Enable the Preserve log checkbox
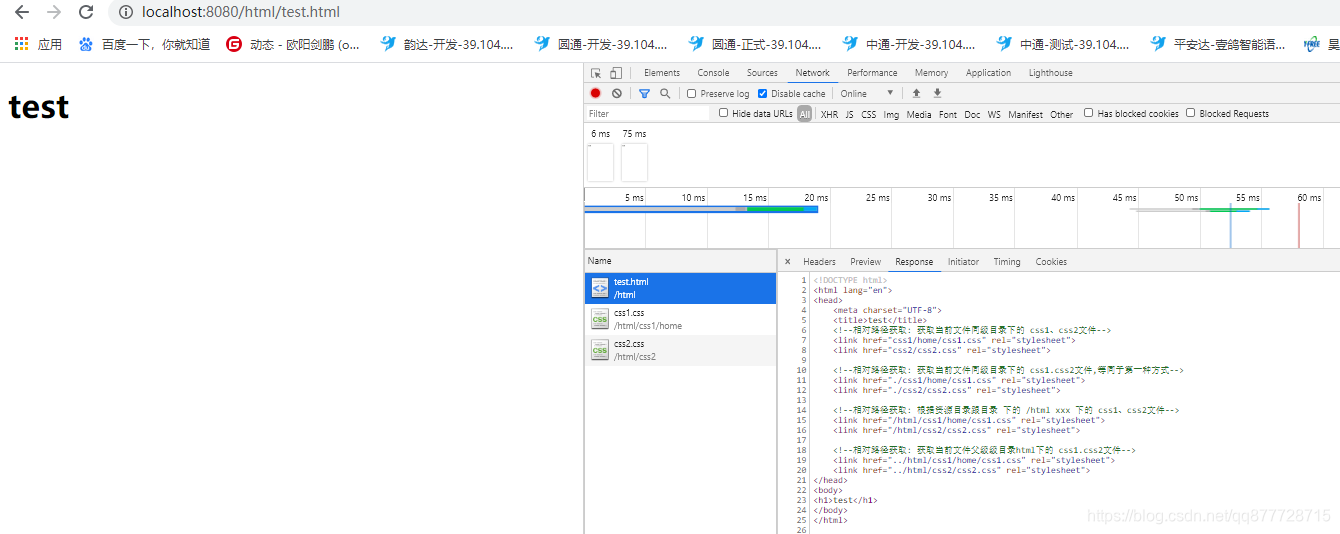Viewport: 1340px width, 534px height. [x=692, y=93]
